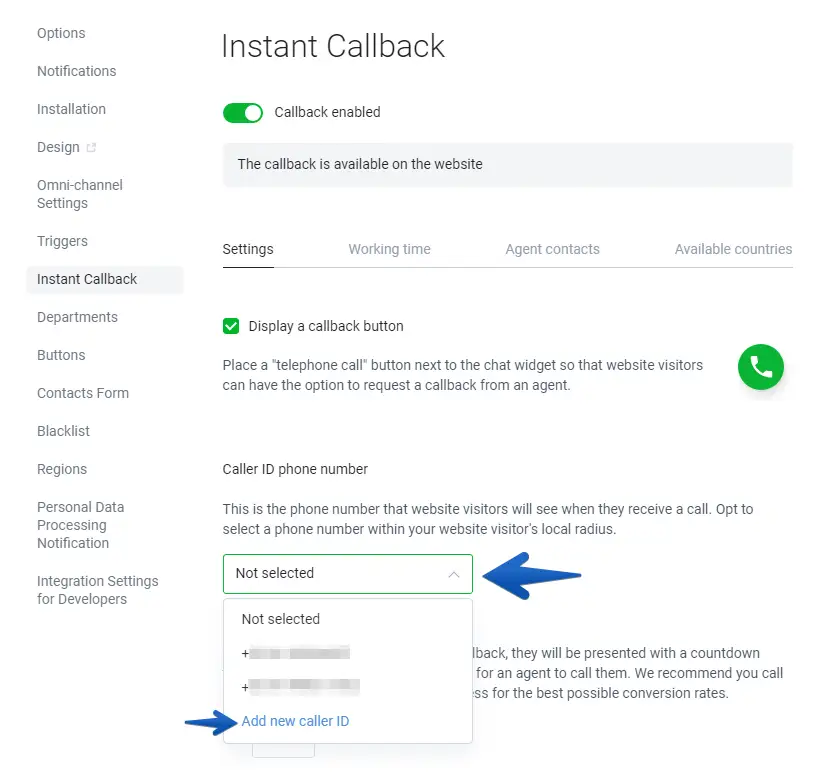Open Notifications in the sidebar
Screen dimensions: 838x779
77,71
